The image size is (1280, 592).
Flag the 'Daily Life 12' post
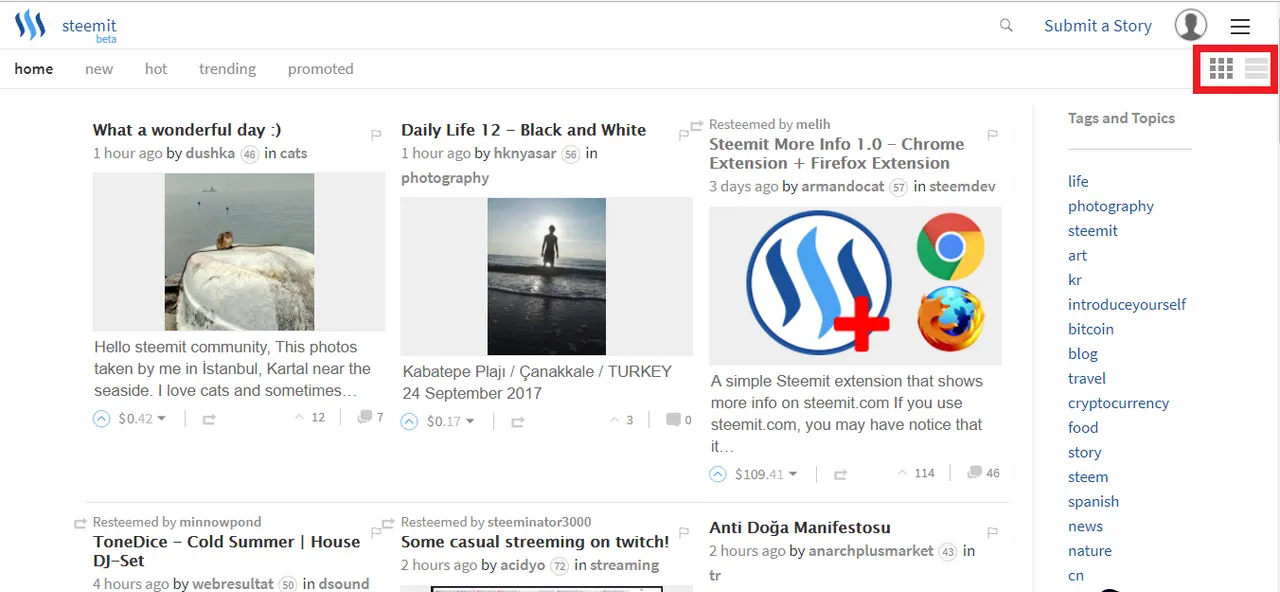coord(685,135)
